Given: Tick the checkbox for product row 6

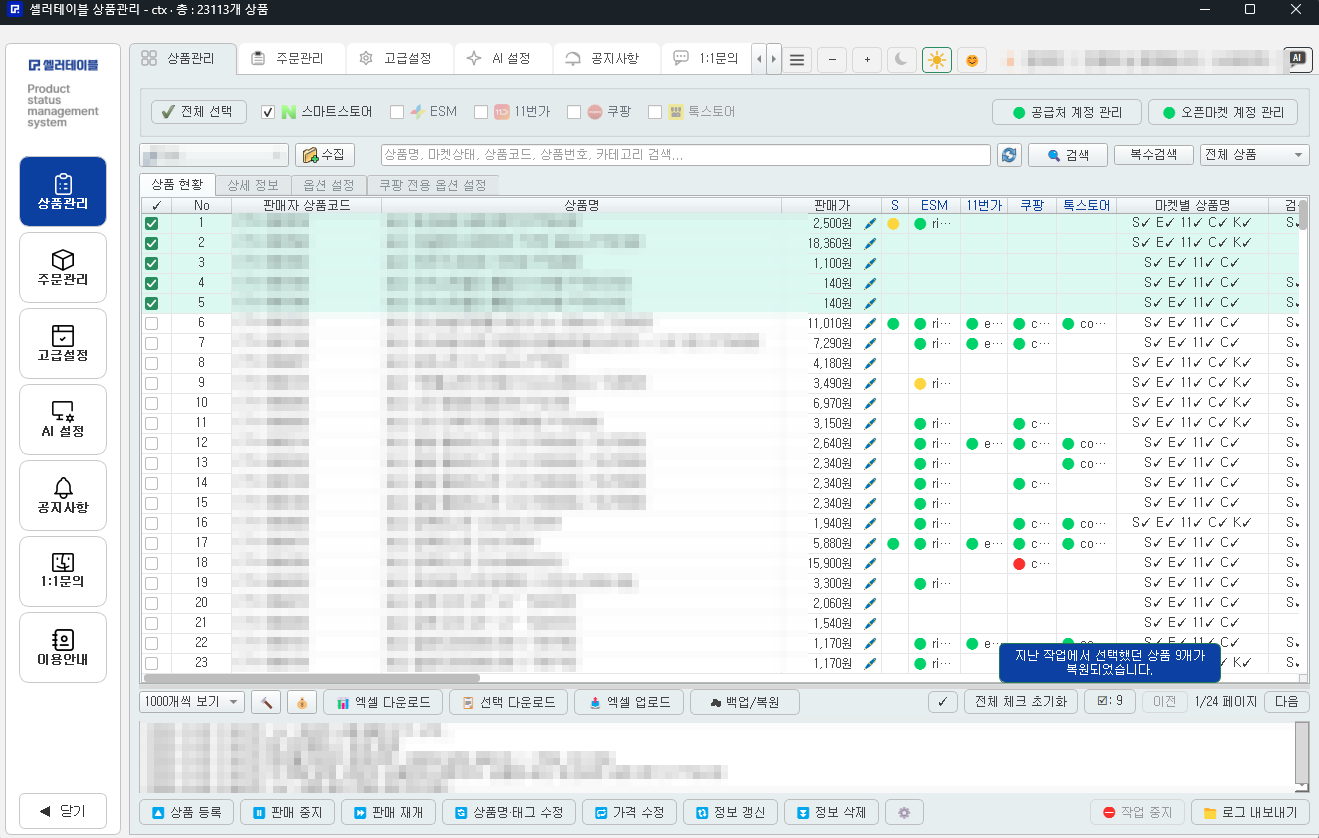Looking at the screenshot, I should (152, 323).
